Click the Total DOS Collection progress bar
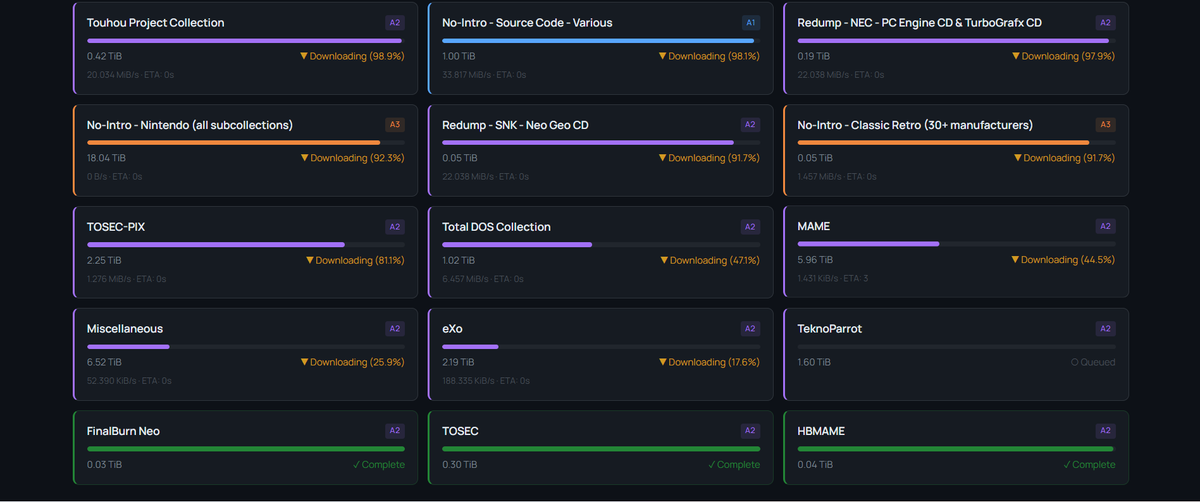 coord(601,245)
